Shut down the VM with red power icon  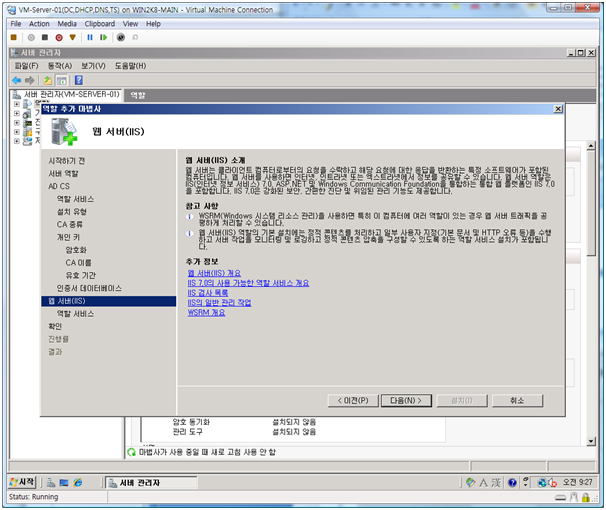click(x=59, y=37)
